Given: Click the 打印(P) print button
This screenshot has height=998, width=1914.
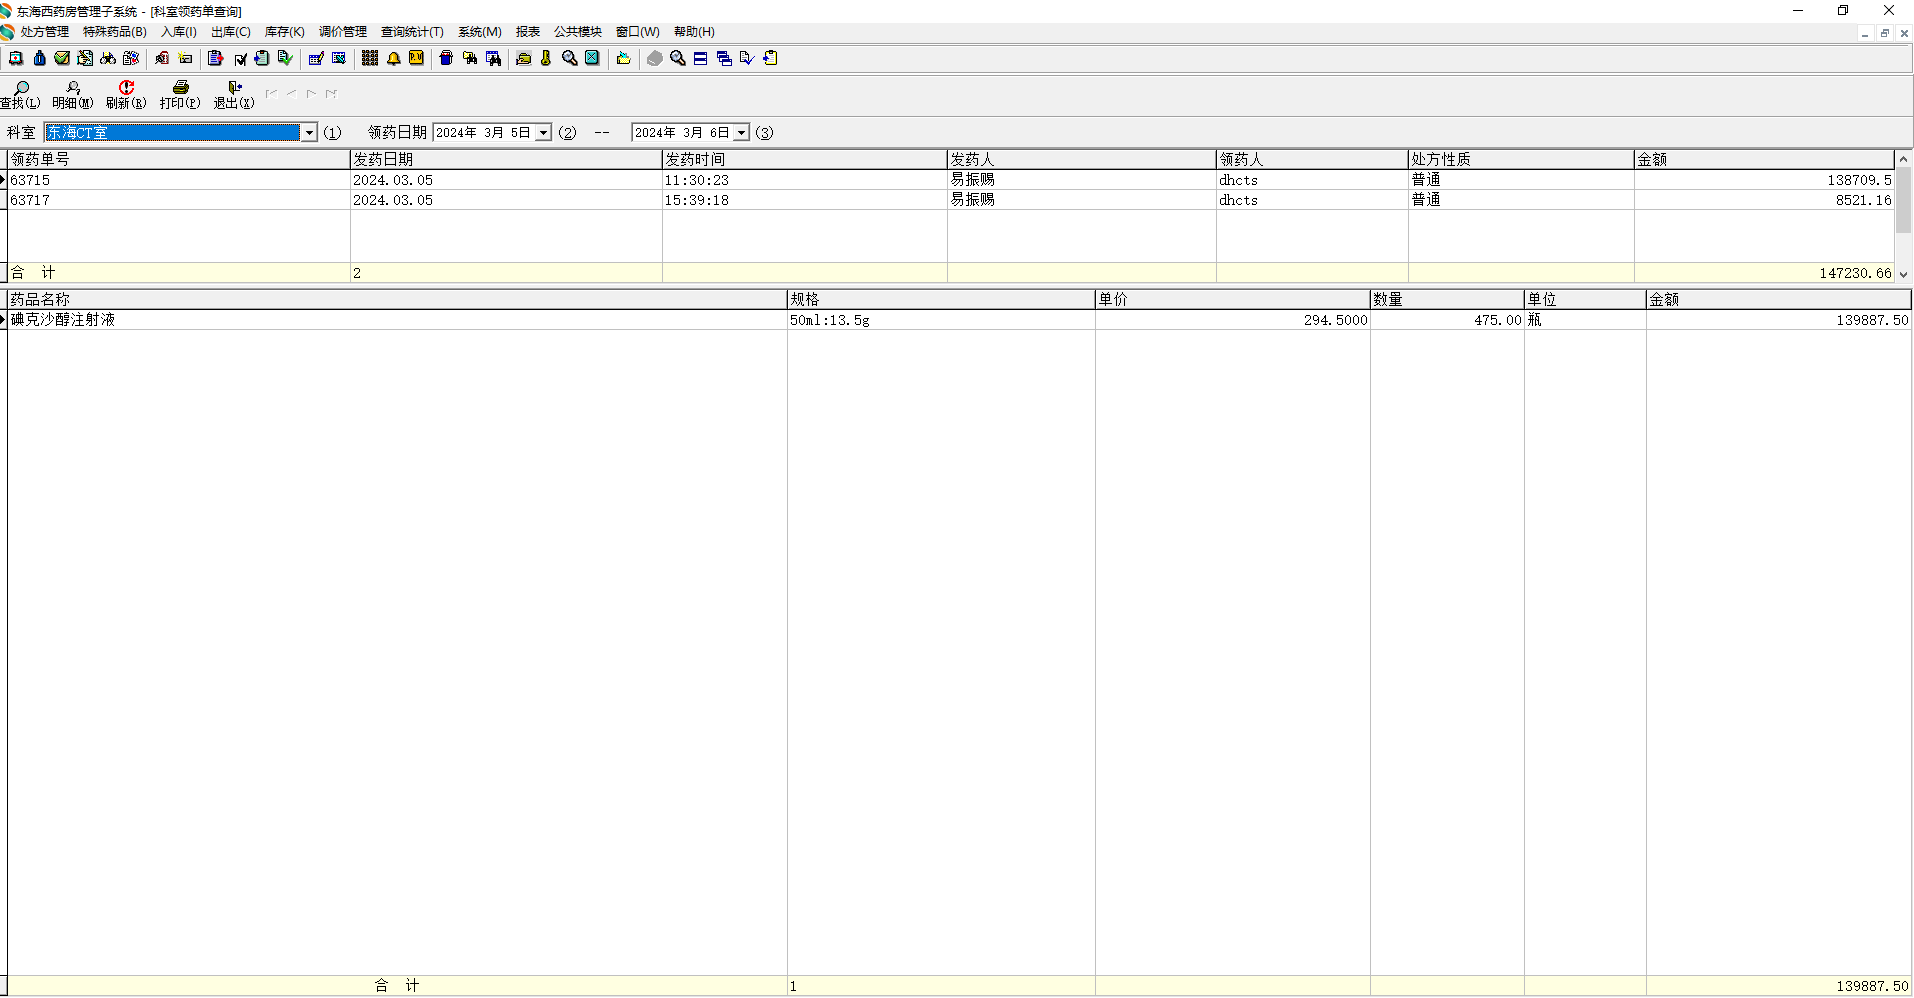Looking at the screenshot, I should click(x=180, y=95).
